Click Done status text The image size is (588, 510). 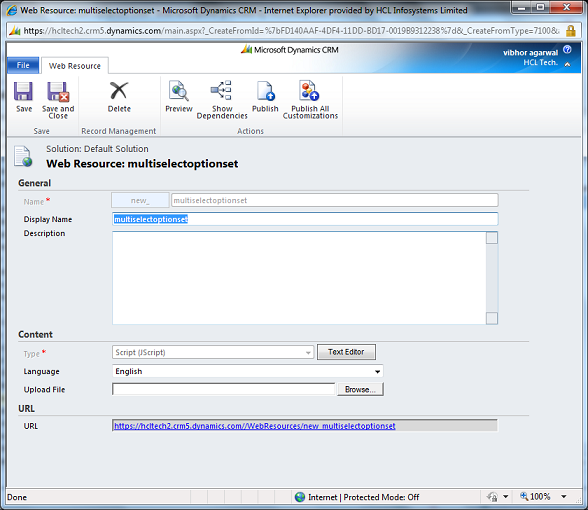(17, 497)
